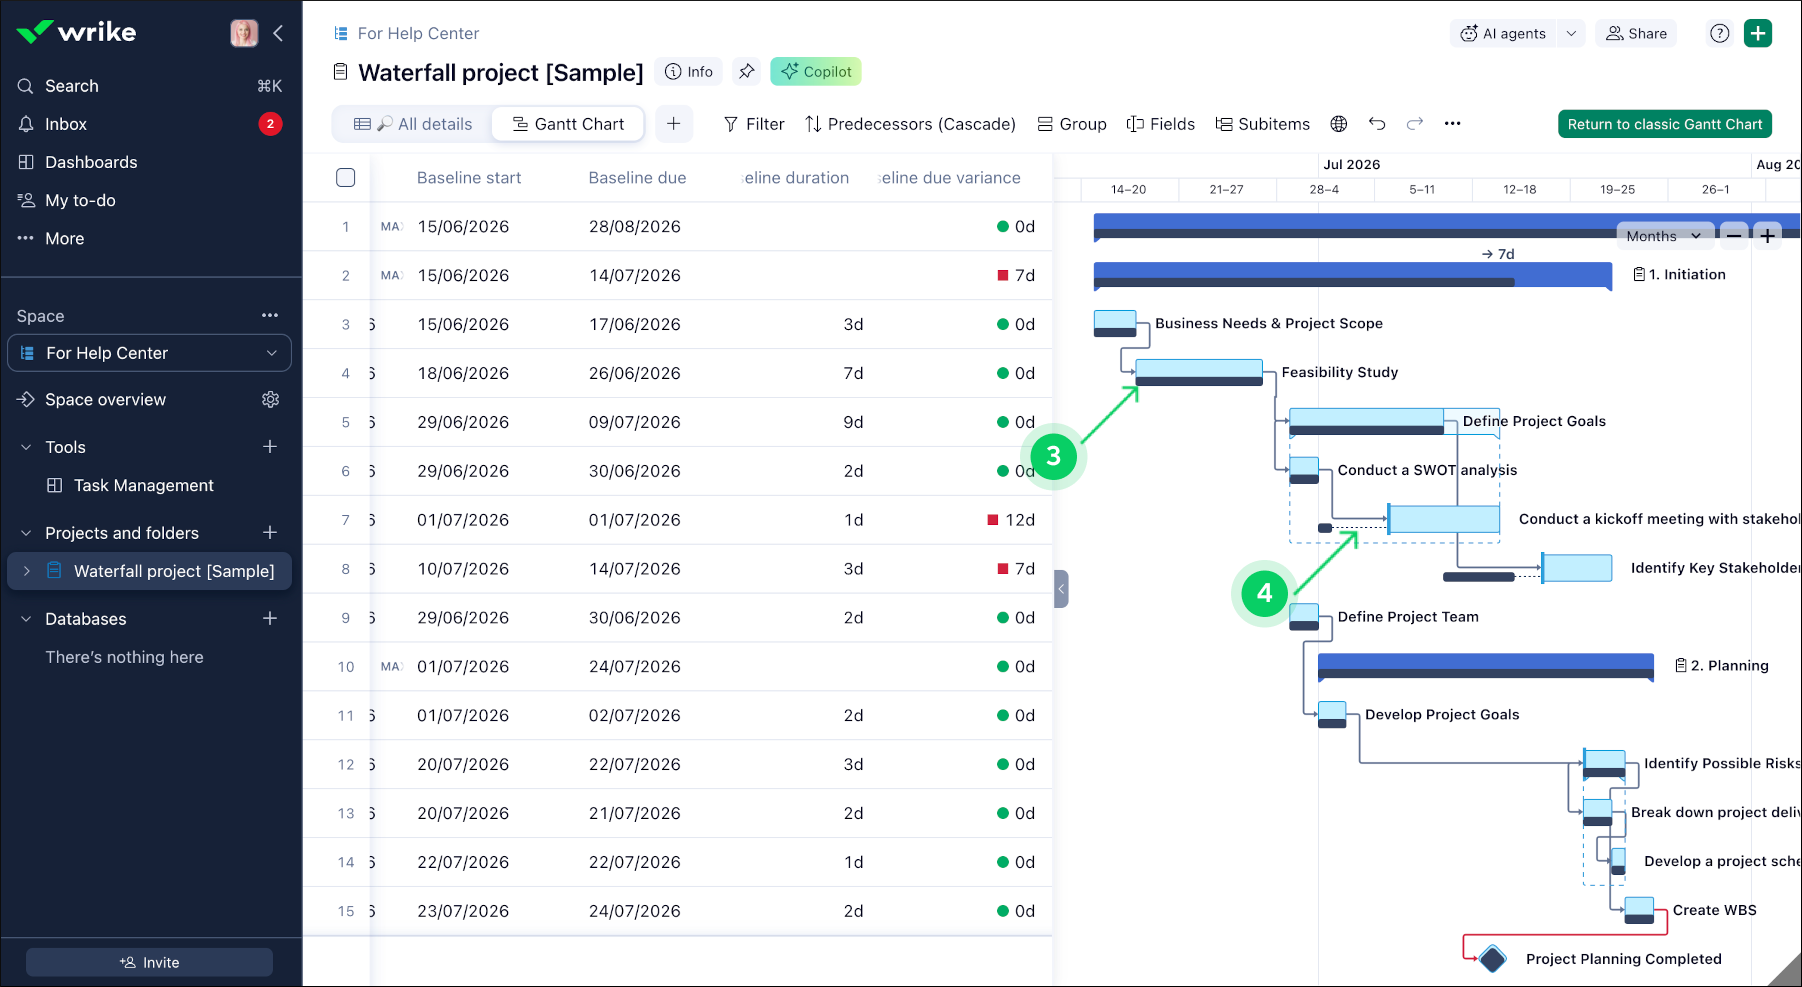Viewport: 1802px width, 987px height.
Task: Open toolbar more options (three dots)
Action: [x=1453, y=124]
